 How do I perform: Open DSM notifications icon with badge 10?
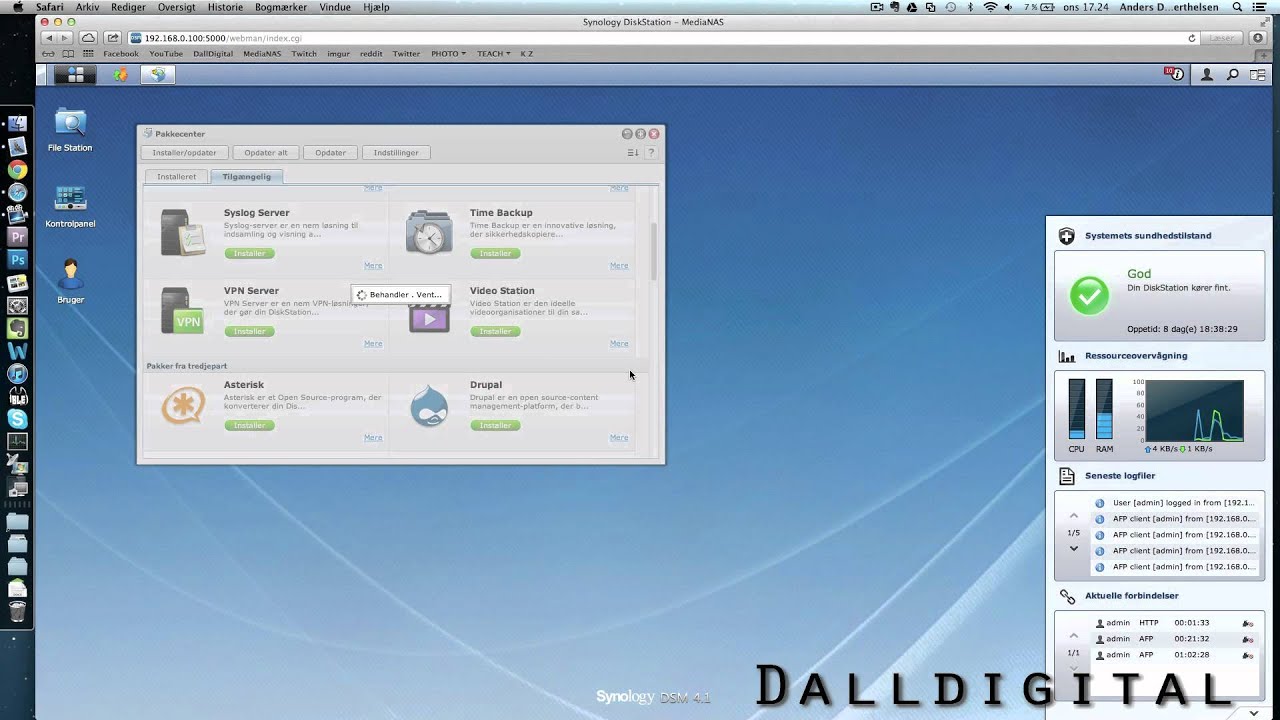click(x=1174, y=74)
